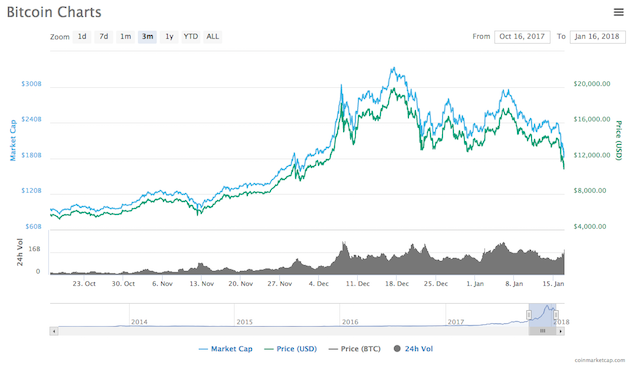Image resolution: width=630 pixels, height=365 pixels.
Task: Click the 15. Jan date label
Action: pyautogui.click(x=553, y=284)
